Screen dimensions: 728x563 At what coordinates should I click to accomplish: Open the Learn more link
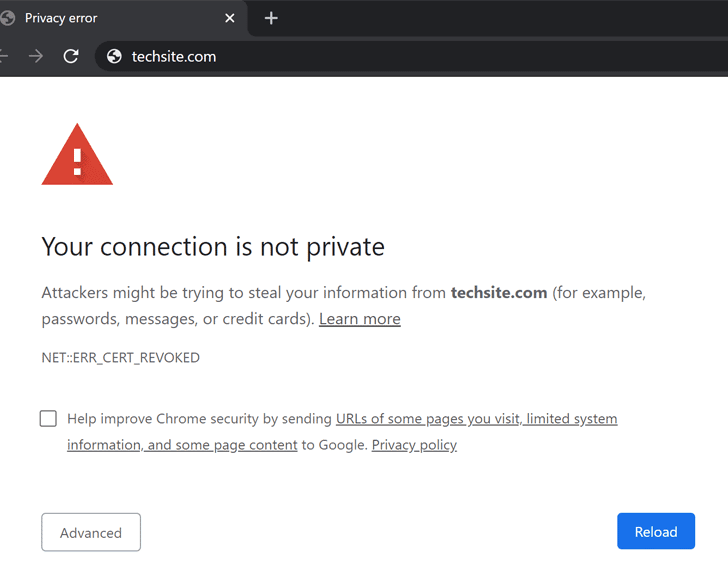[359, 319]
